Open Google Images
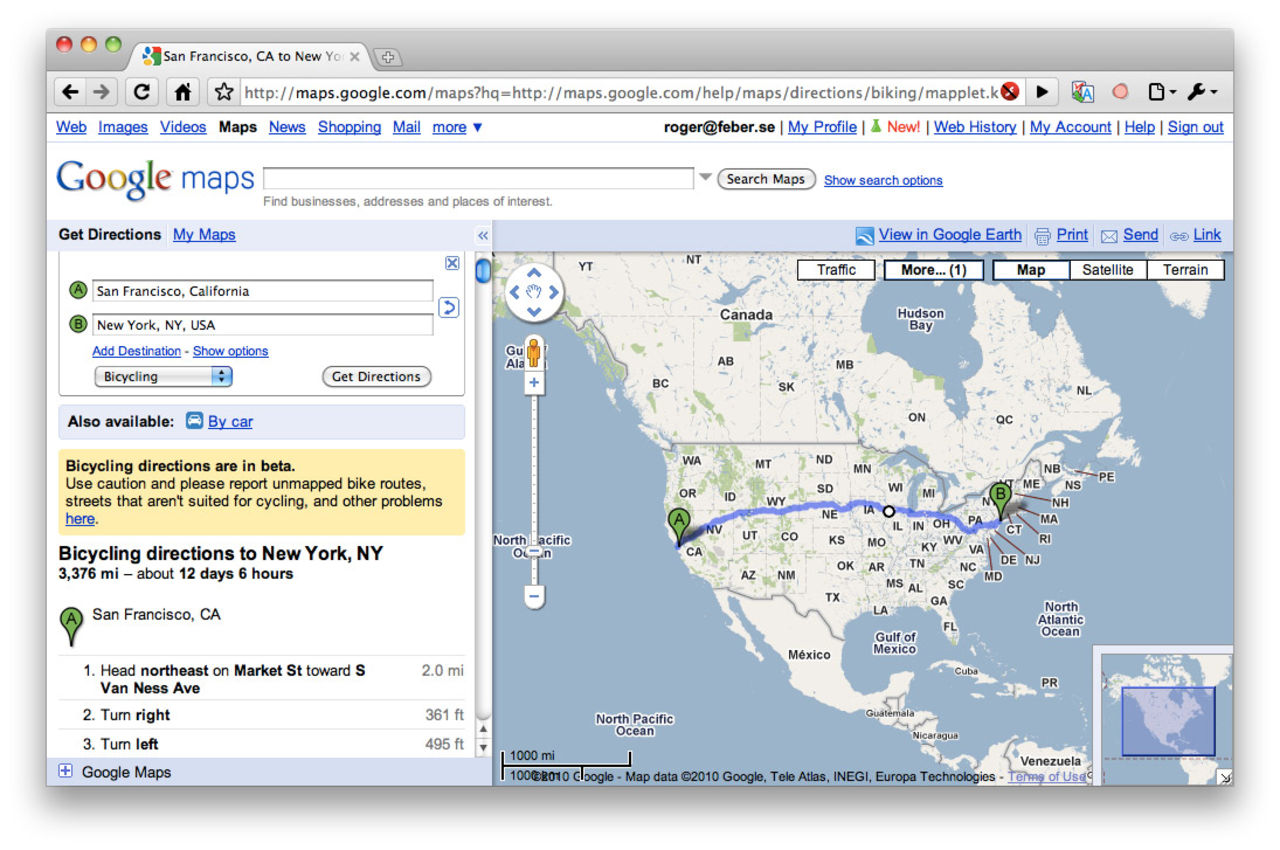The image size is (1280, 850). (123, 127)
